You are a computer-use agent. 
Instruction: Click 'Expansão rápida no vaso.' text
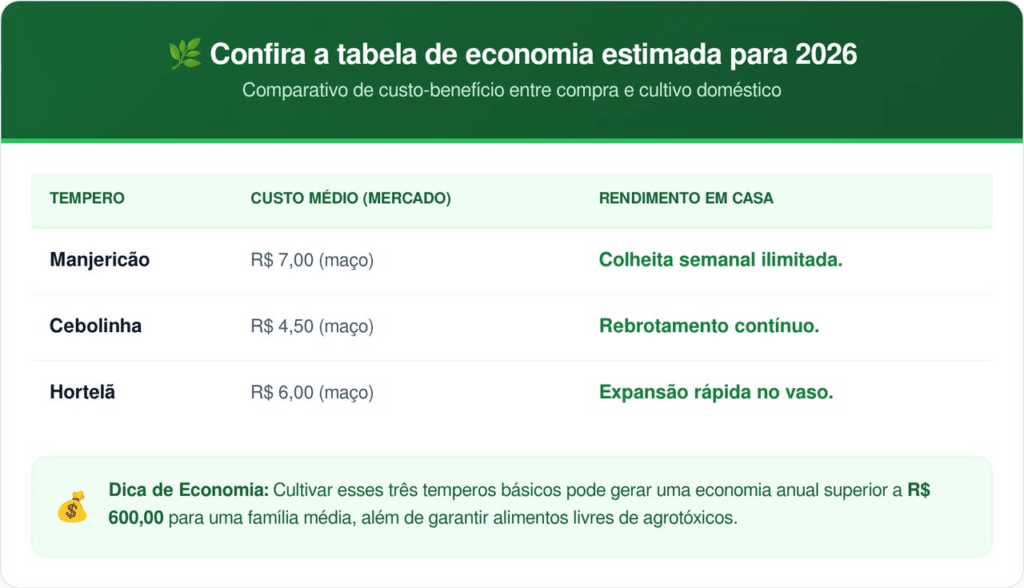click(716, 392)
